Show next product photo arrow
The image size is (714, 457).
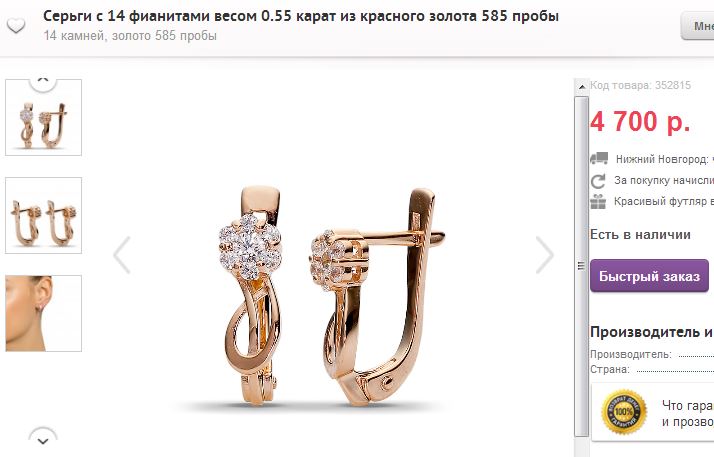(545, 255)
